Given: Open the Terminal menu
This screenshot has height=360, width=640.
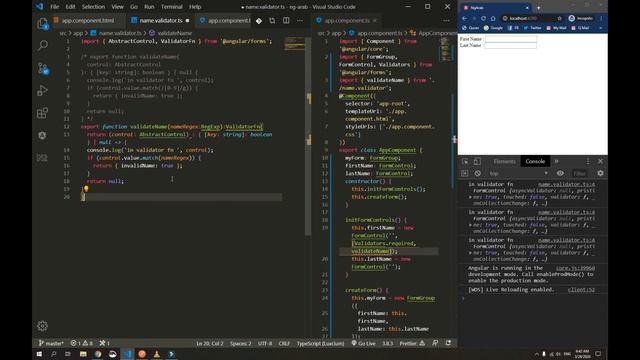Looking at the screenshot, I should pyautogui.click(x=171, y=7).
